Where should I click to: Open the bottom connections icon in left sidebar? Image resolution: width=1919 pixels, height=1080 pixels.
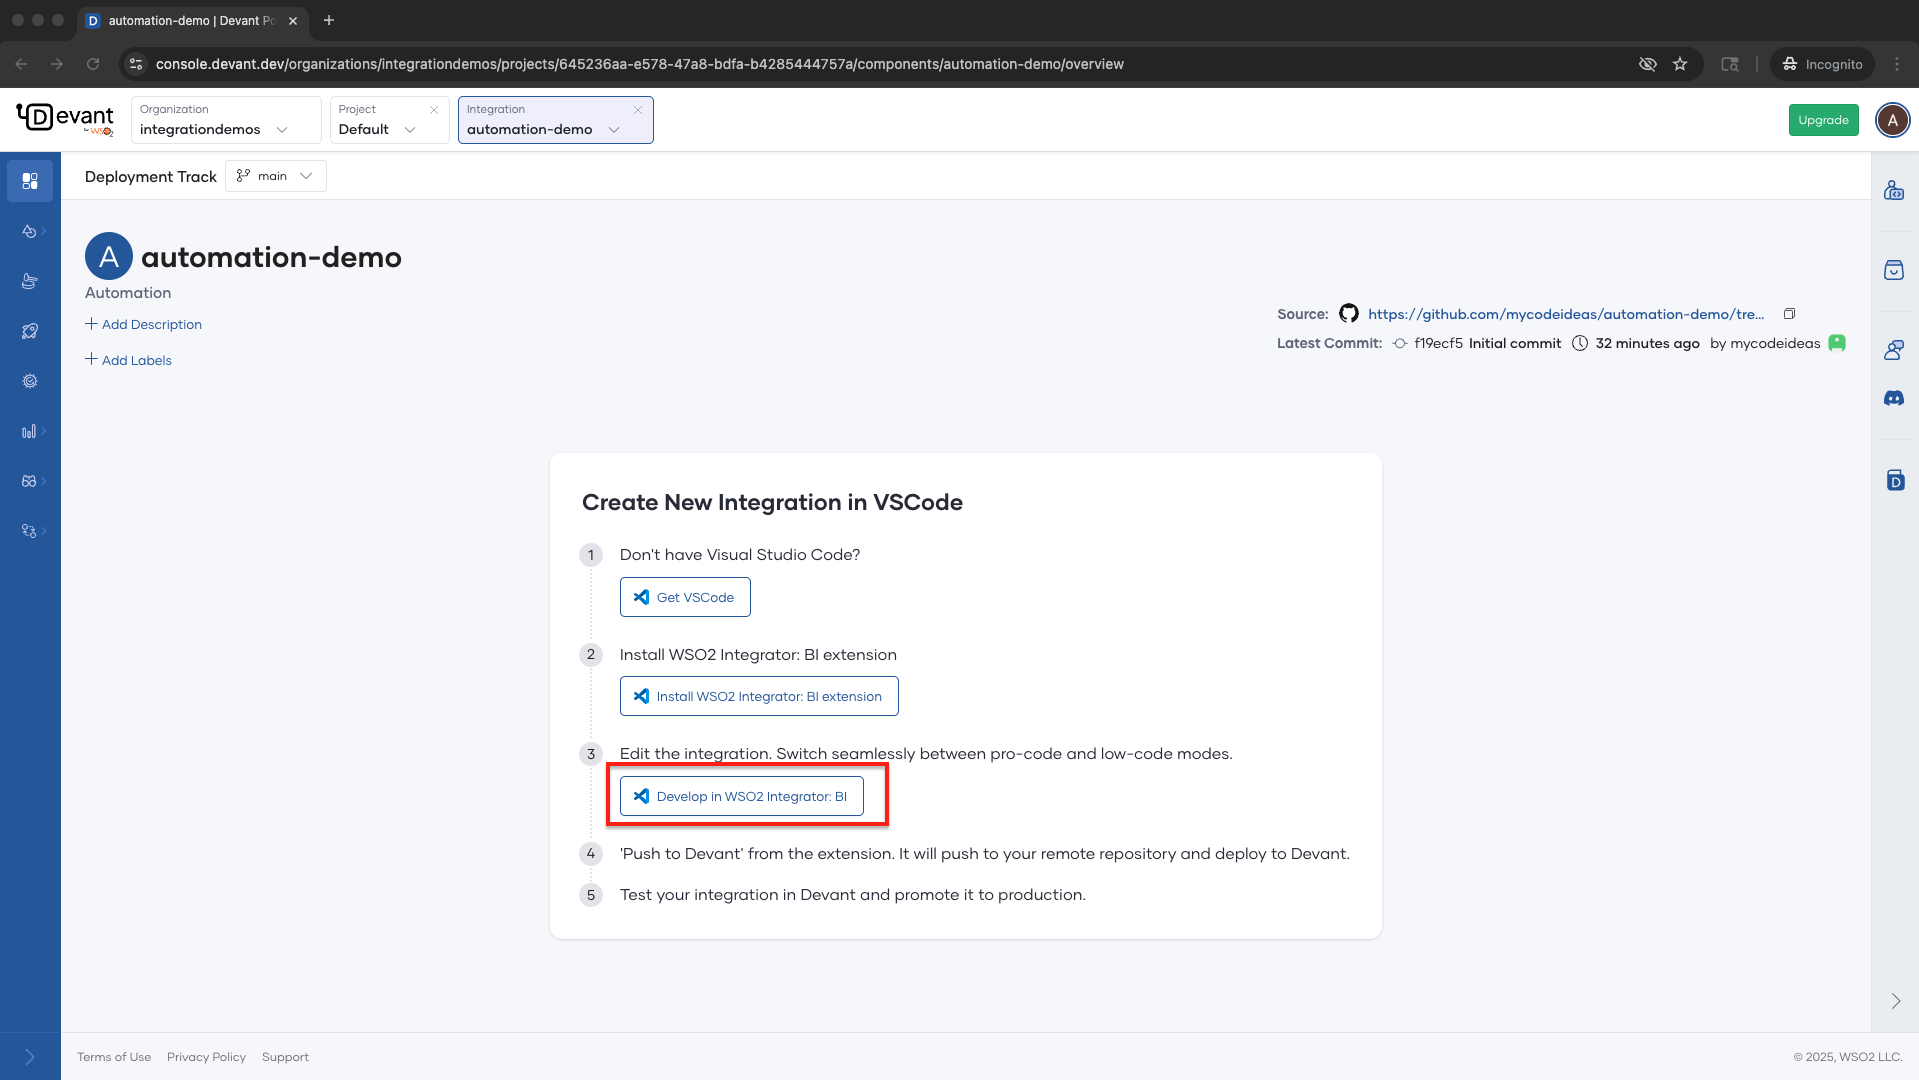pos(30,531)
